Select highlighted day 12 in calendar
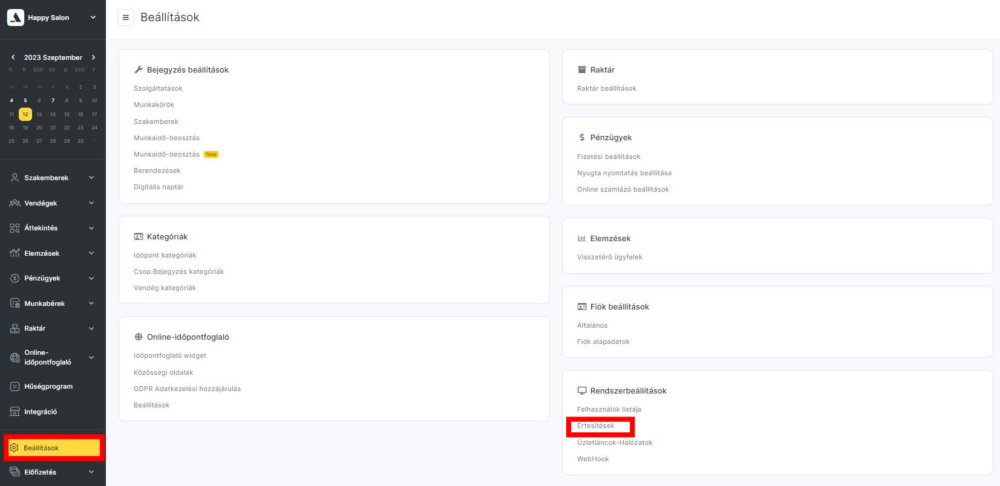This screenshot has width=1000, height=486. [25, 114]
